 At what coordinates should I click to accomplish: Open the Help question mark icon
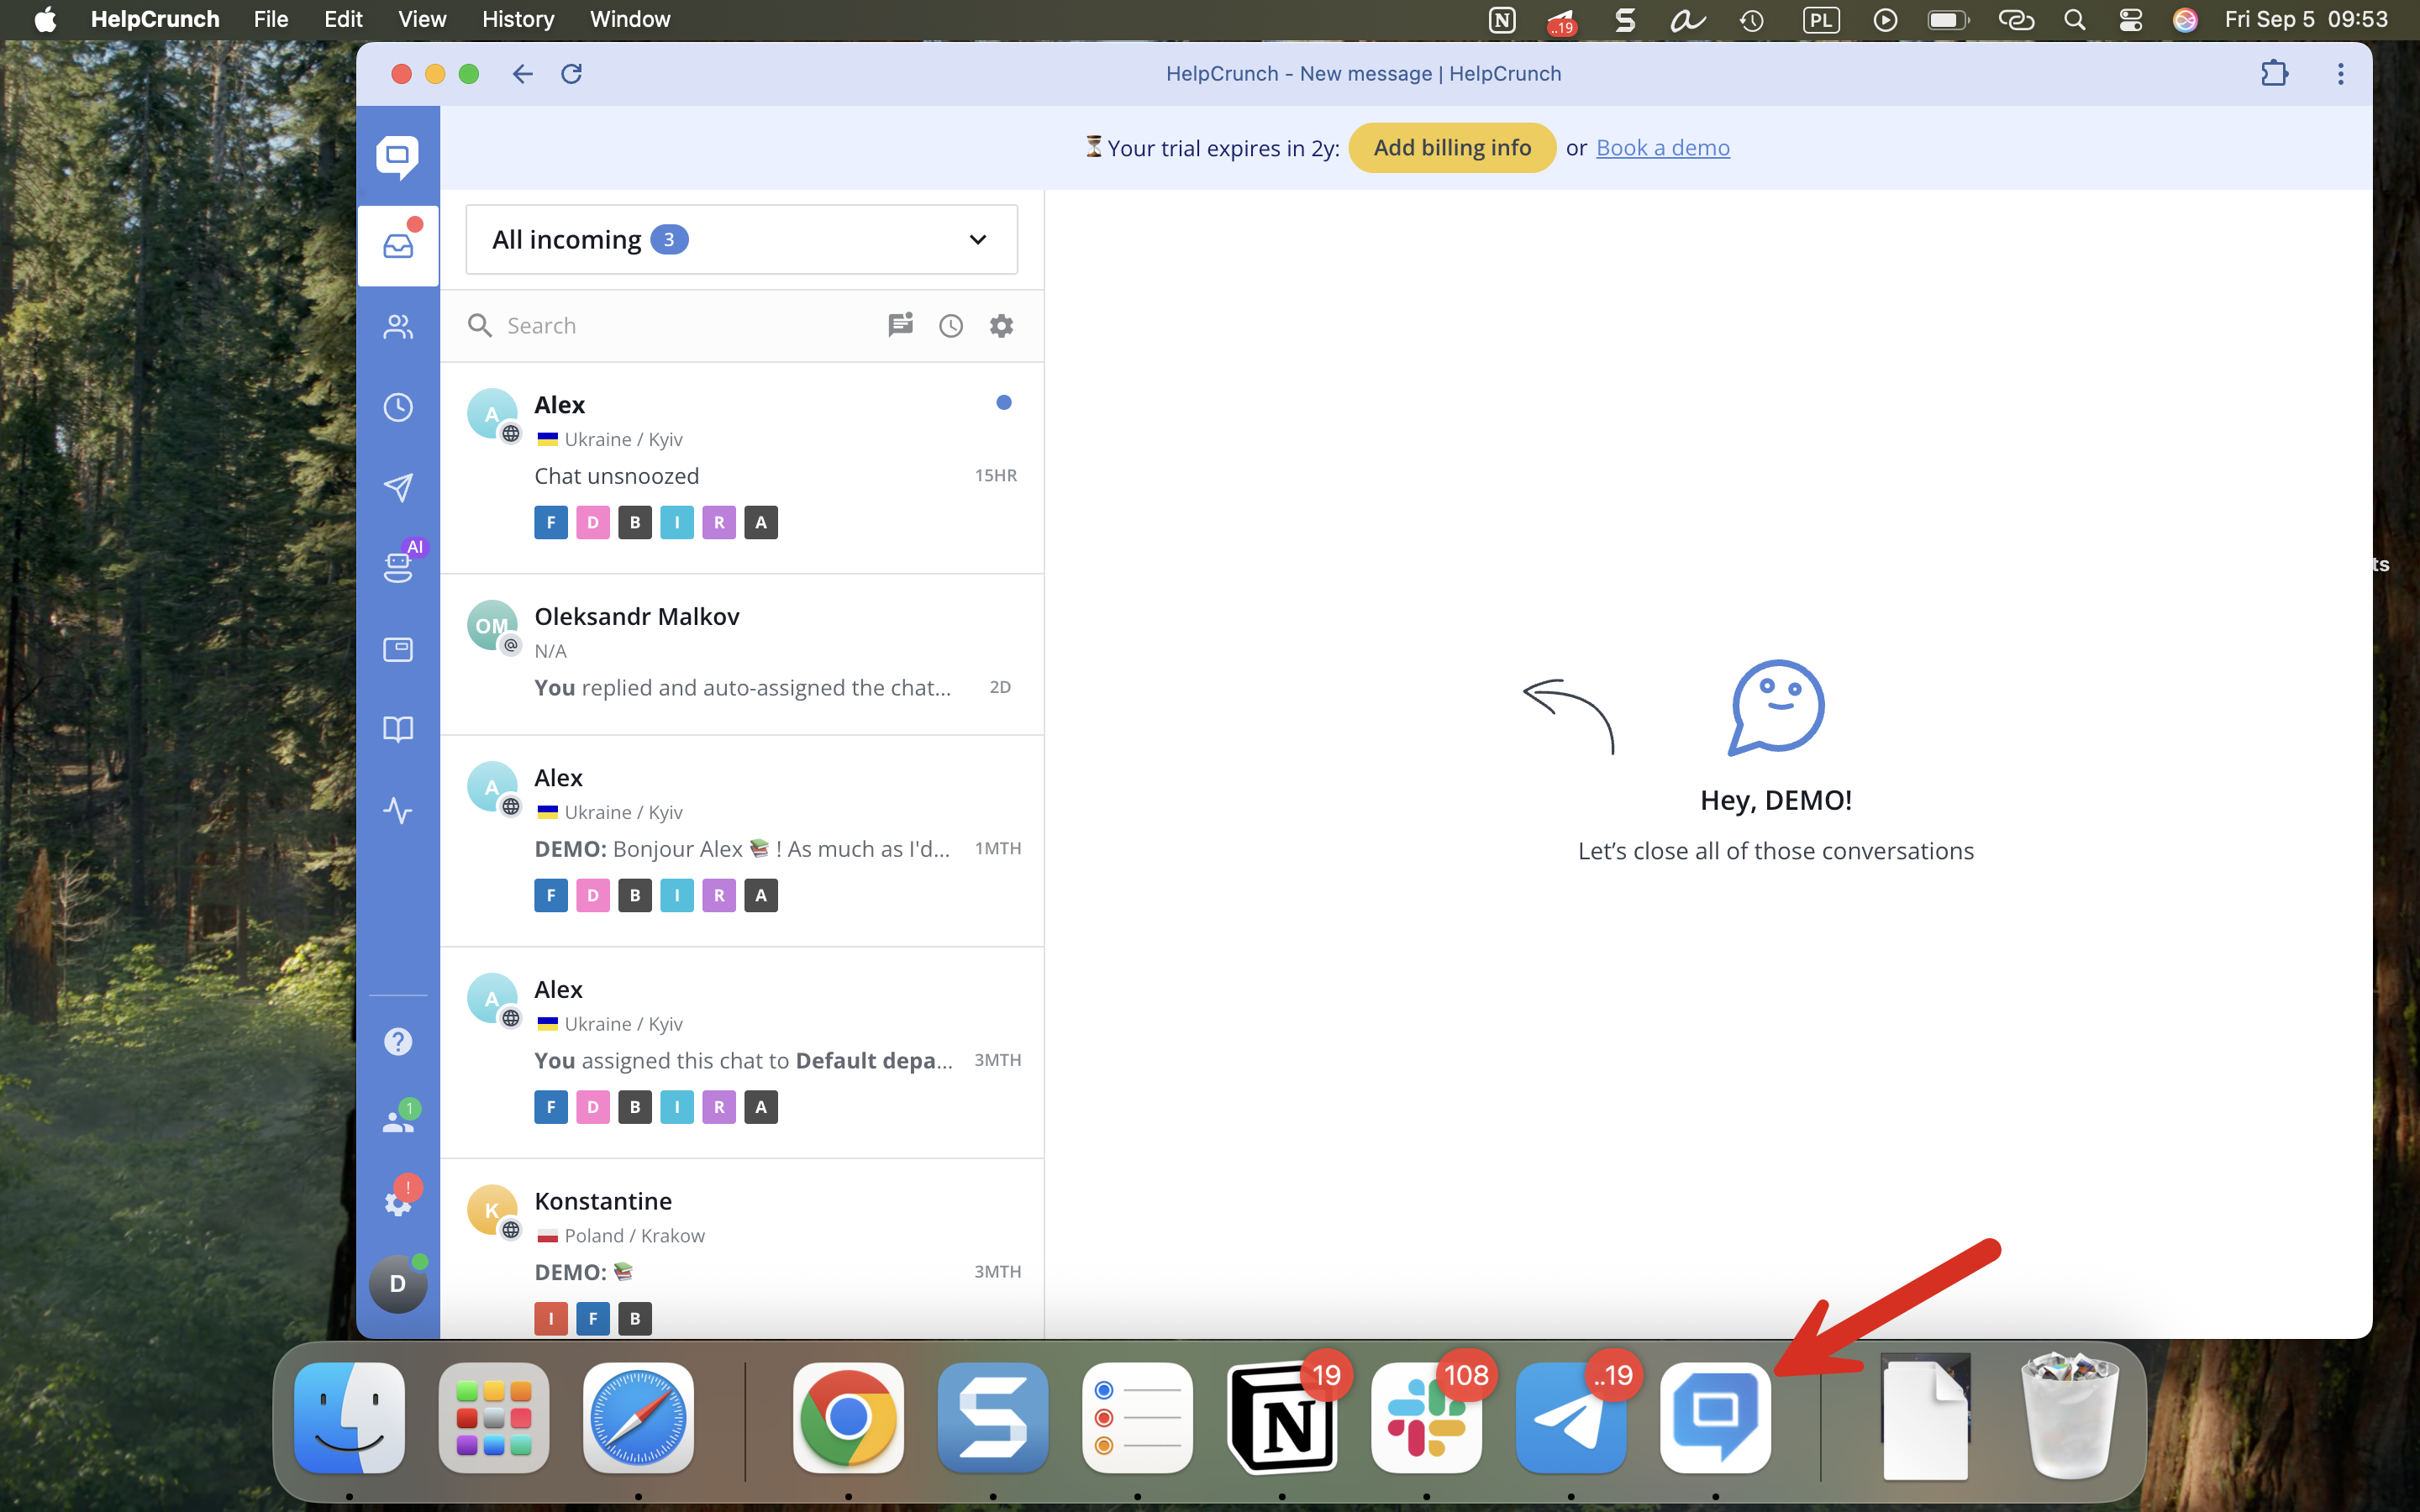[398, 1042]
